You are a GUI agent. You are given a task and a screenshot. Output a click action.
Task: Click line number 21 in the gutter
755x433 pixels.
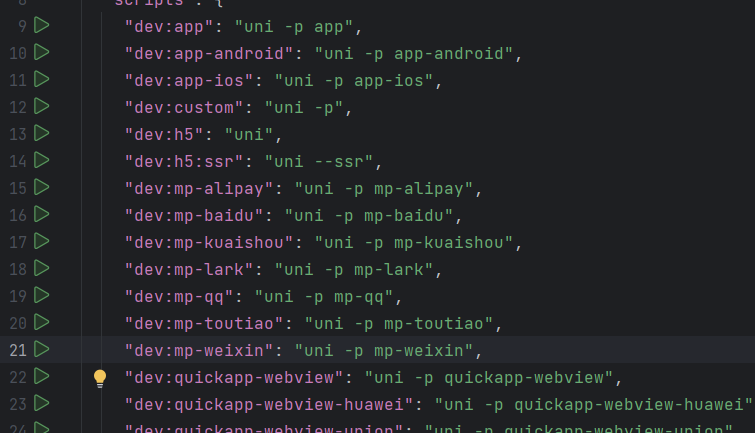click(18, 350)
